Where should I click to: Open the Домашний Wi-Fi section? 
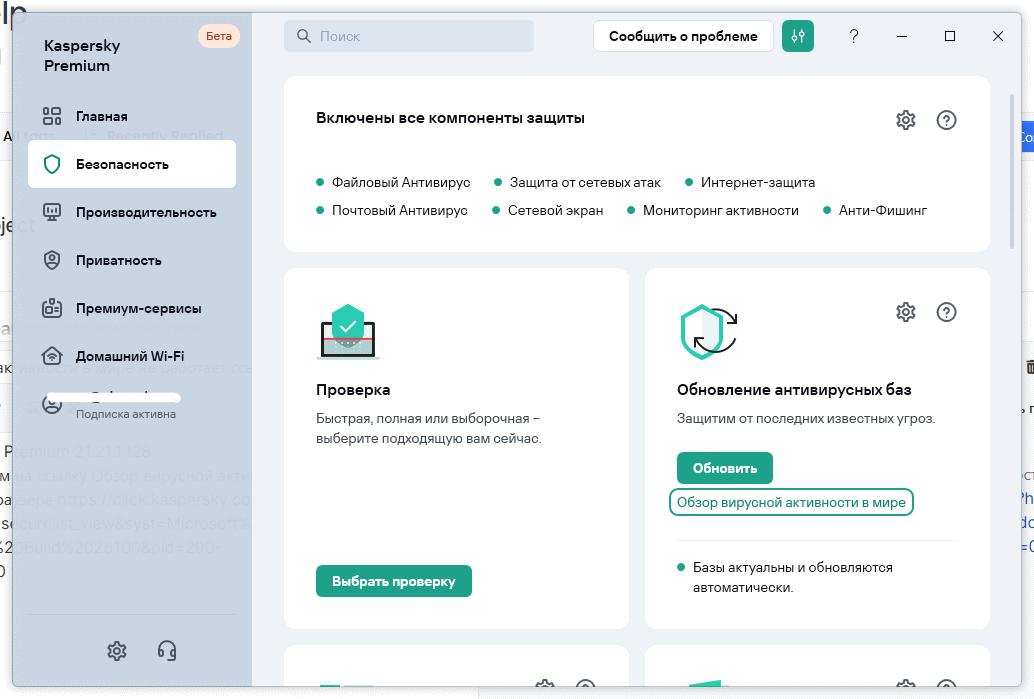[132, 356]
